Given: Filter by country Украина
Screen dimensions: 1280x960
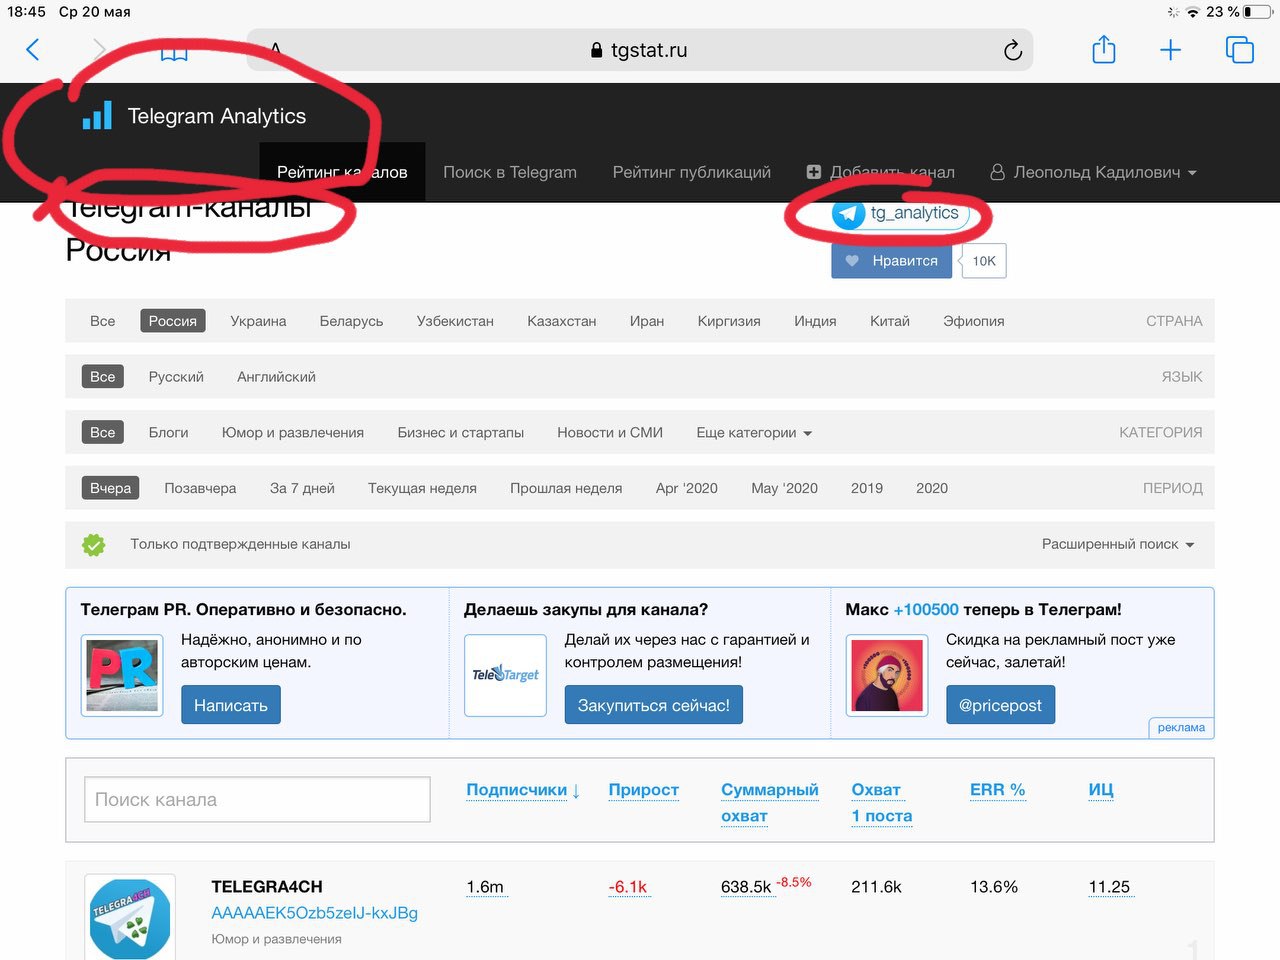Looking at the screenshot, I should pyautogui.click(x=258, y=321).
